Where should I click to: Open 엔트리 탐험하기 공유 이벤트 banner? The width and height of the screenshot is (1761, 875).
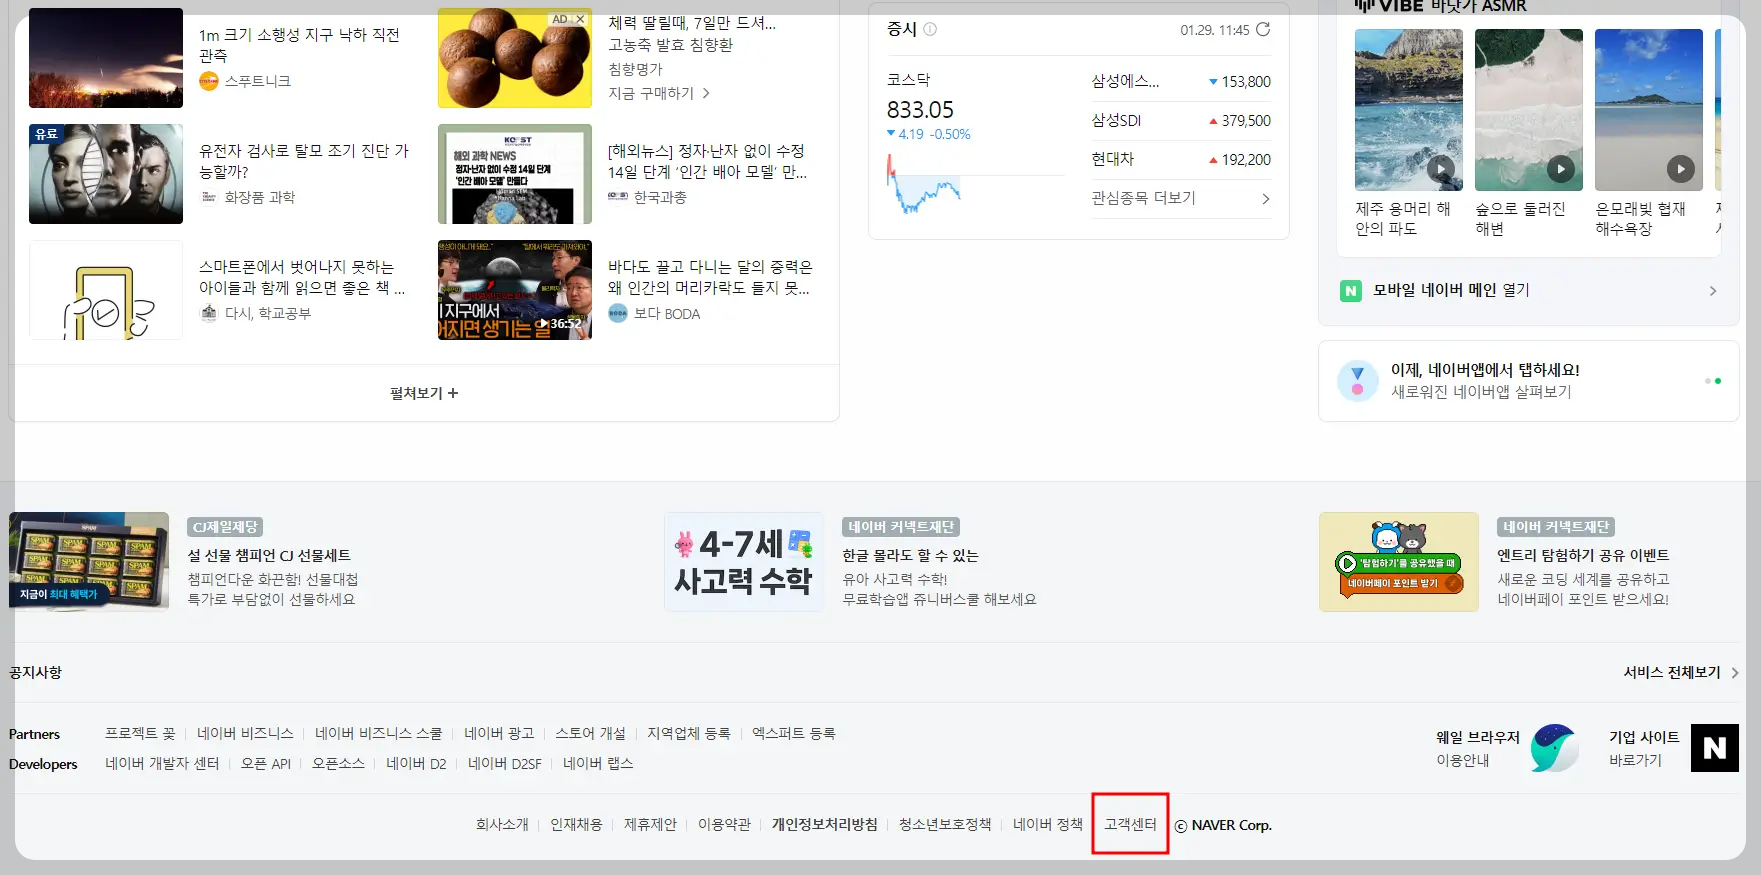(x=1583, y=555)
